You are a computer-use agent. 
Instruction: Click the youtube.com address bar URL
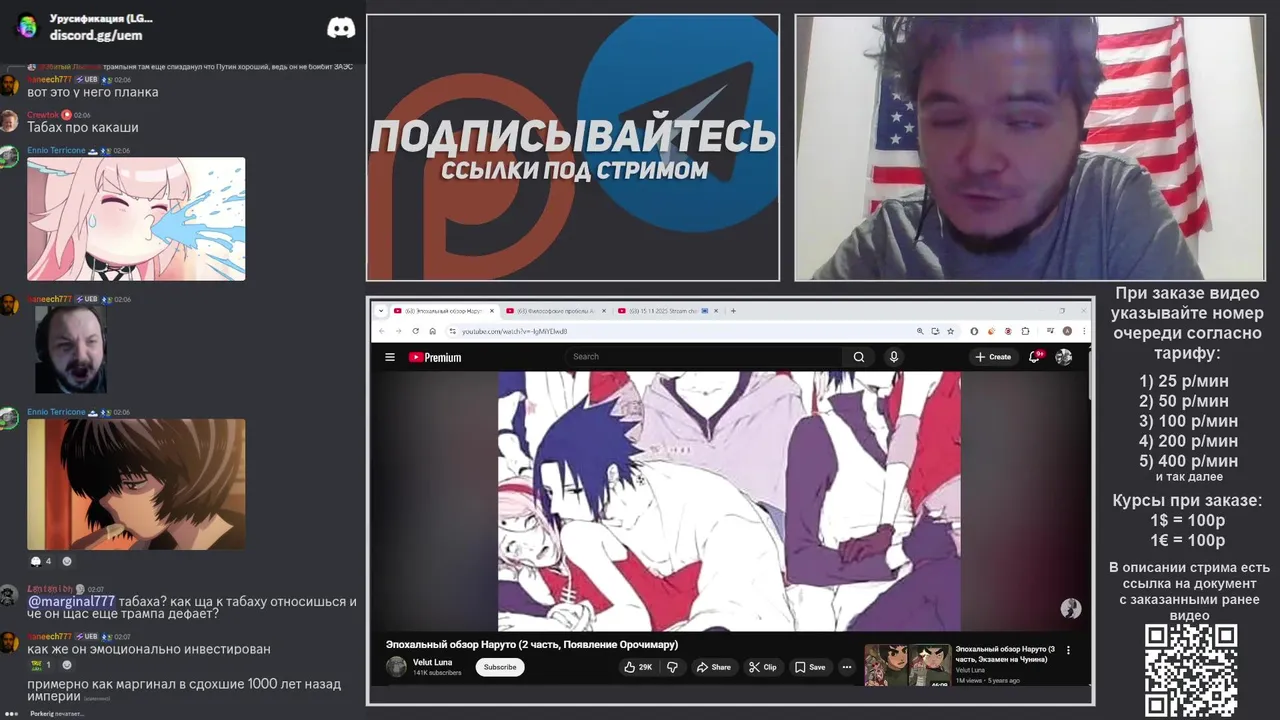click(x=514, y=331)
